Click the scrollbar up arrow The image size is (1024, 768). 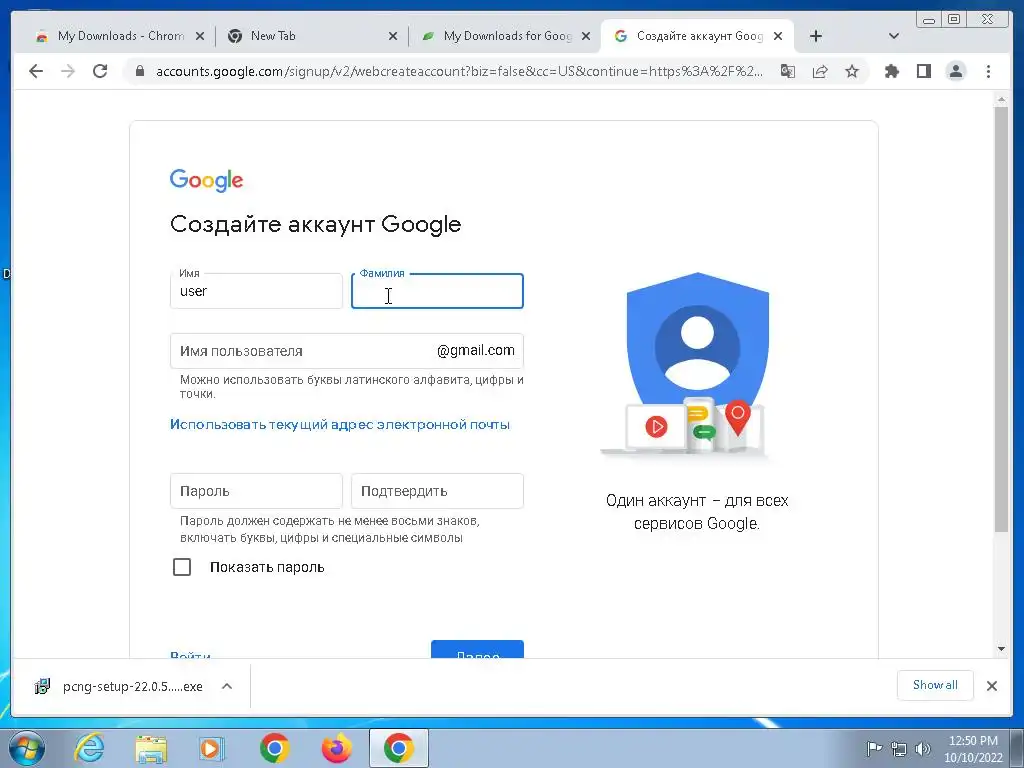(x=1001, y=99)
